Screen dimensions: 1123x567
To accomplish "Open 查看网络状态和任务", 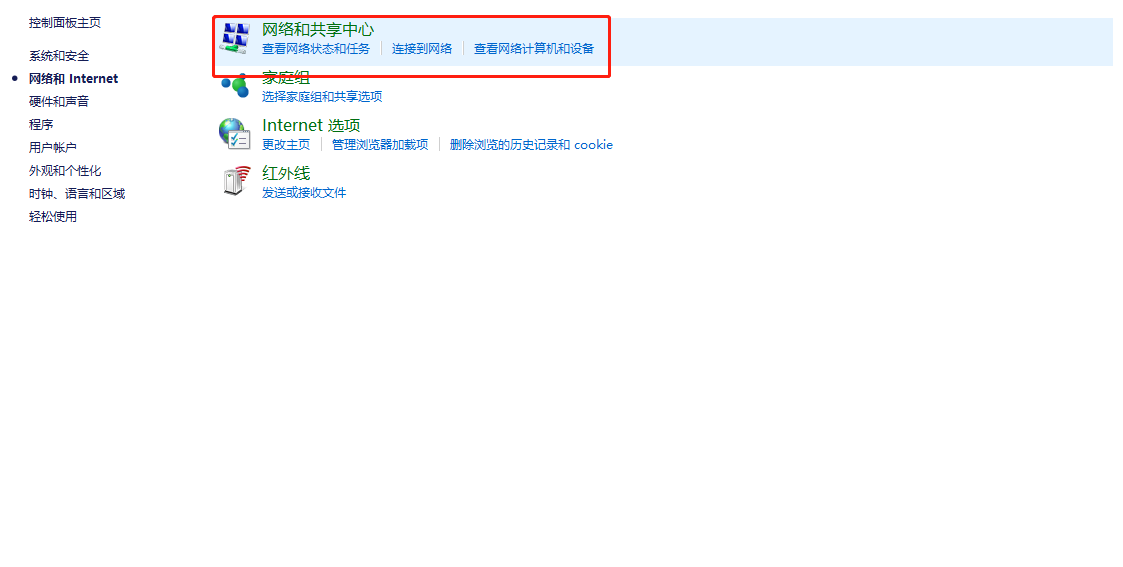I will 316,49.
